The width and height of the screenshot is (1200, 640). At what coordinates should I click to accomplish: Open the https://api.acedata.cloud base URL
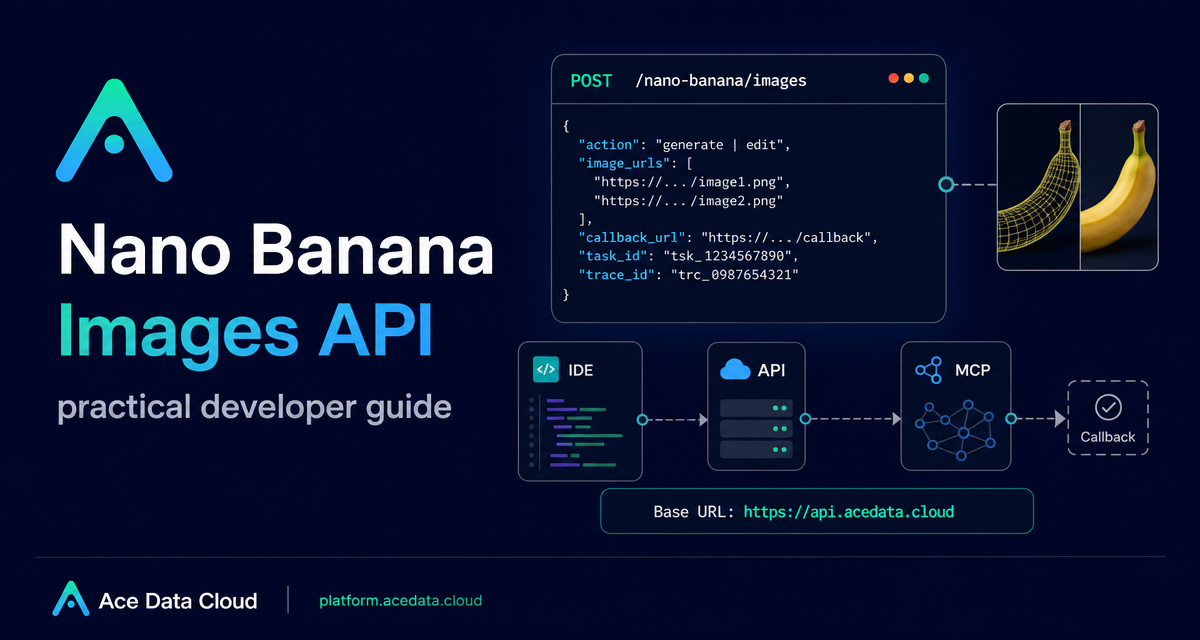849,511
